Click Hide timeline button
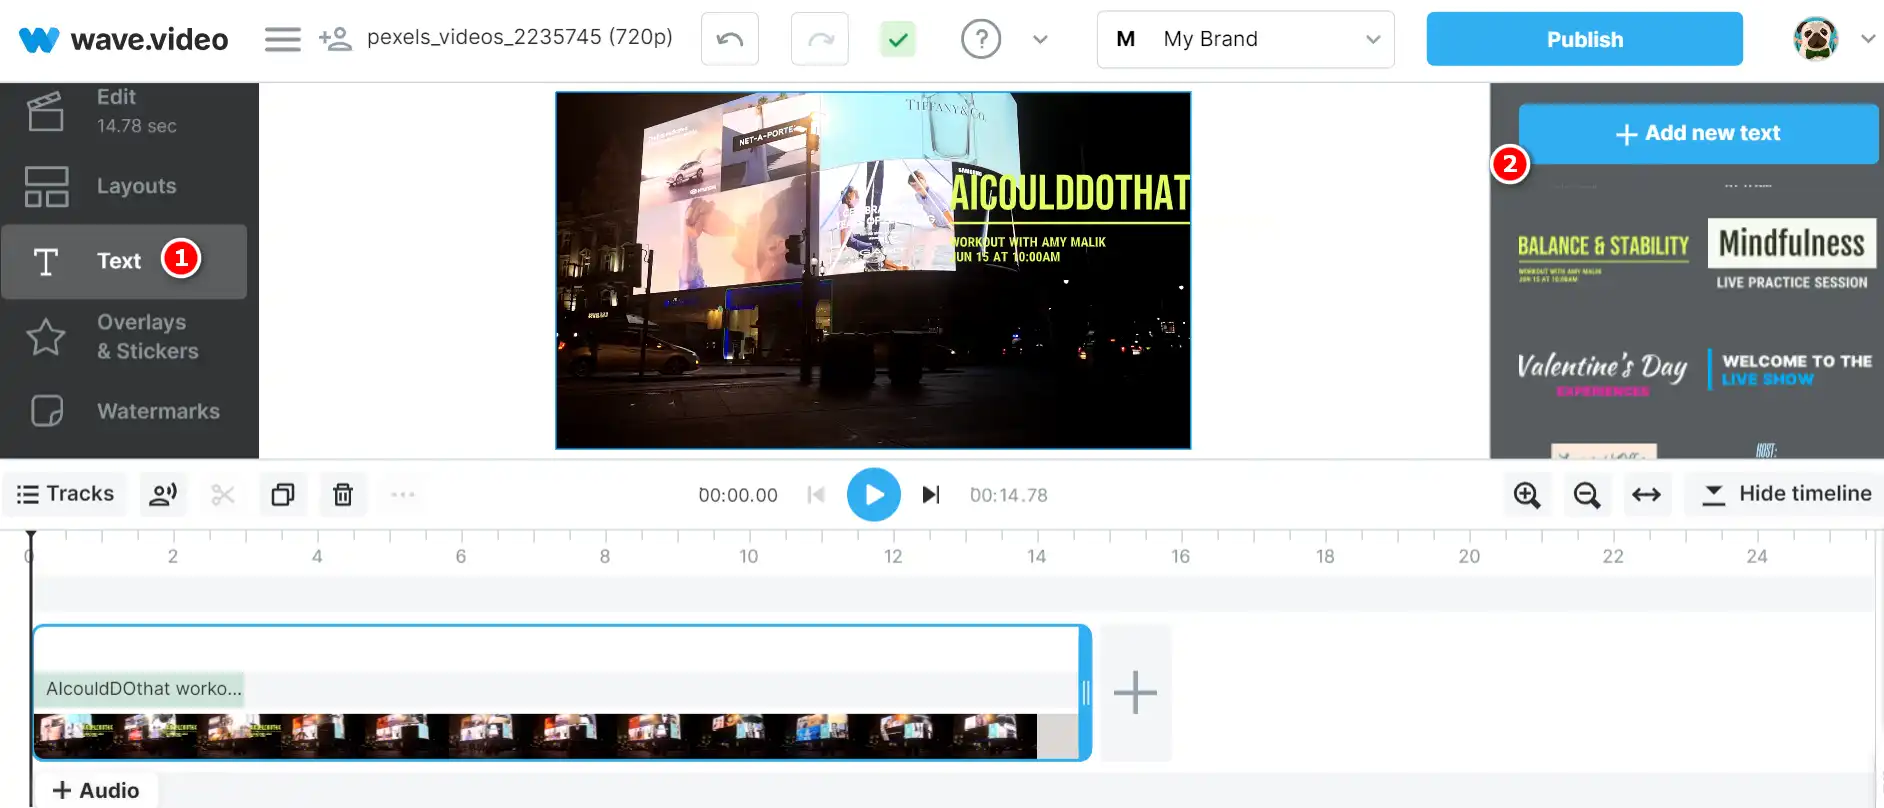Image resolution: width=1884 pixels, height=808 pixels. pos(1785,494)
